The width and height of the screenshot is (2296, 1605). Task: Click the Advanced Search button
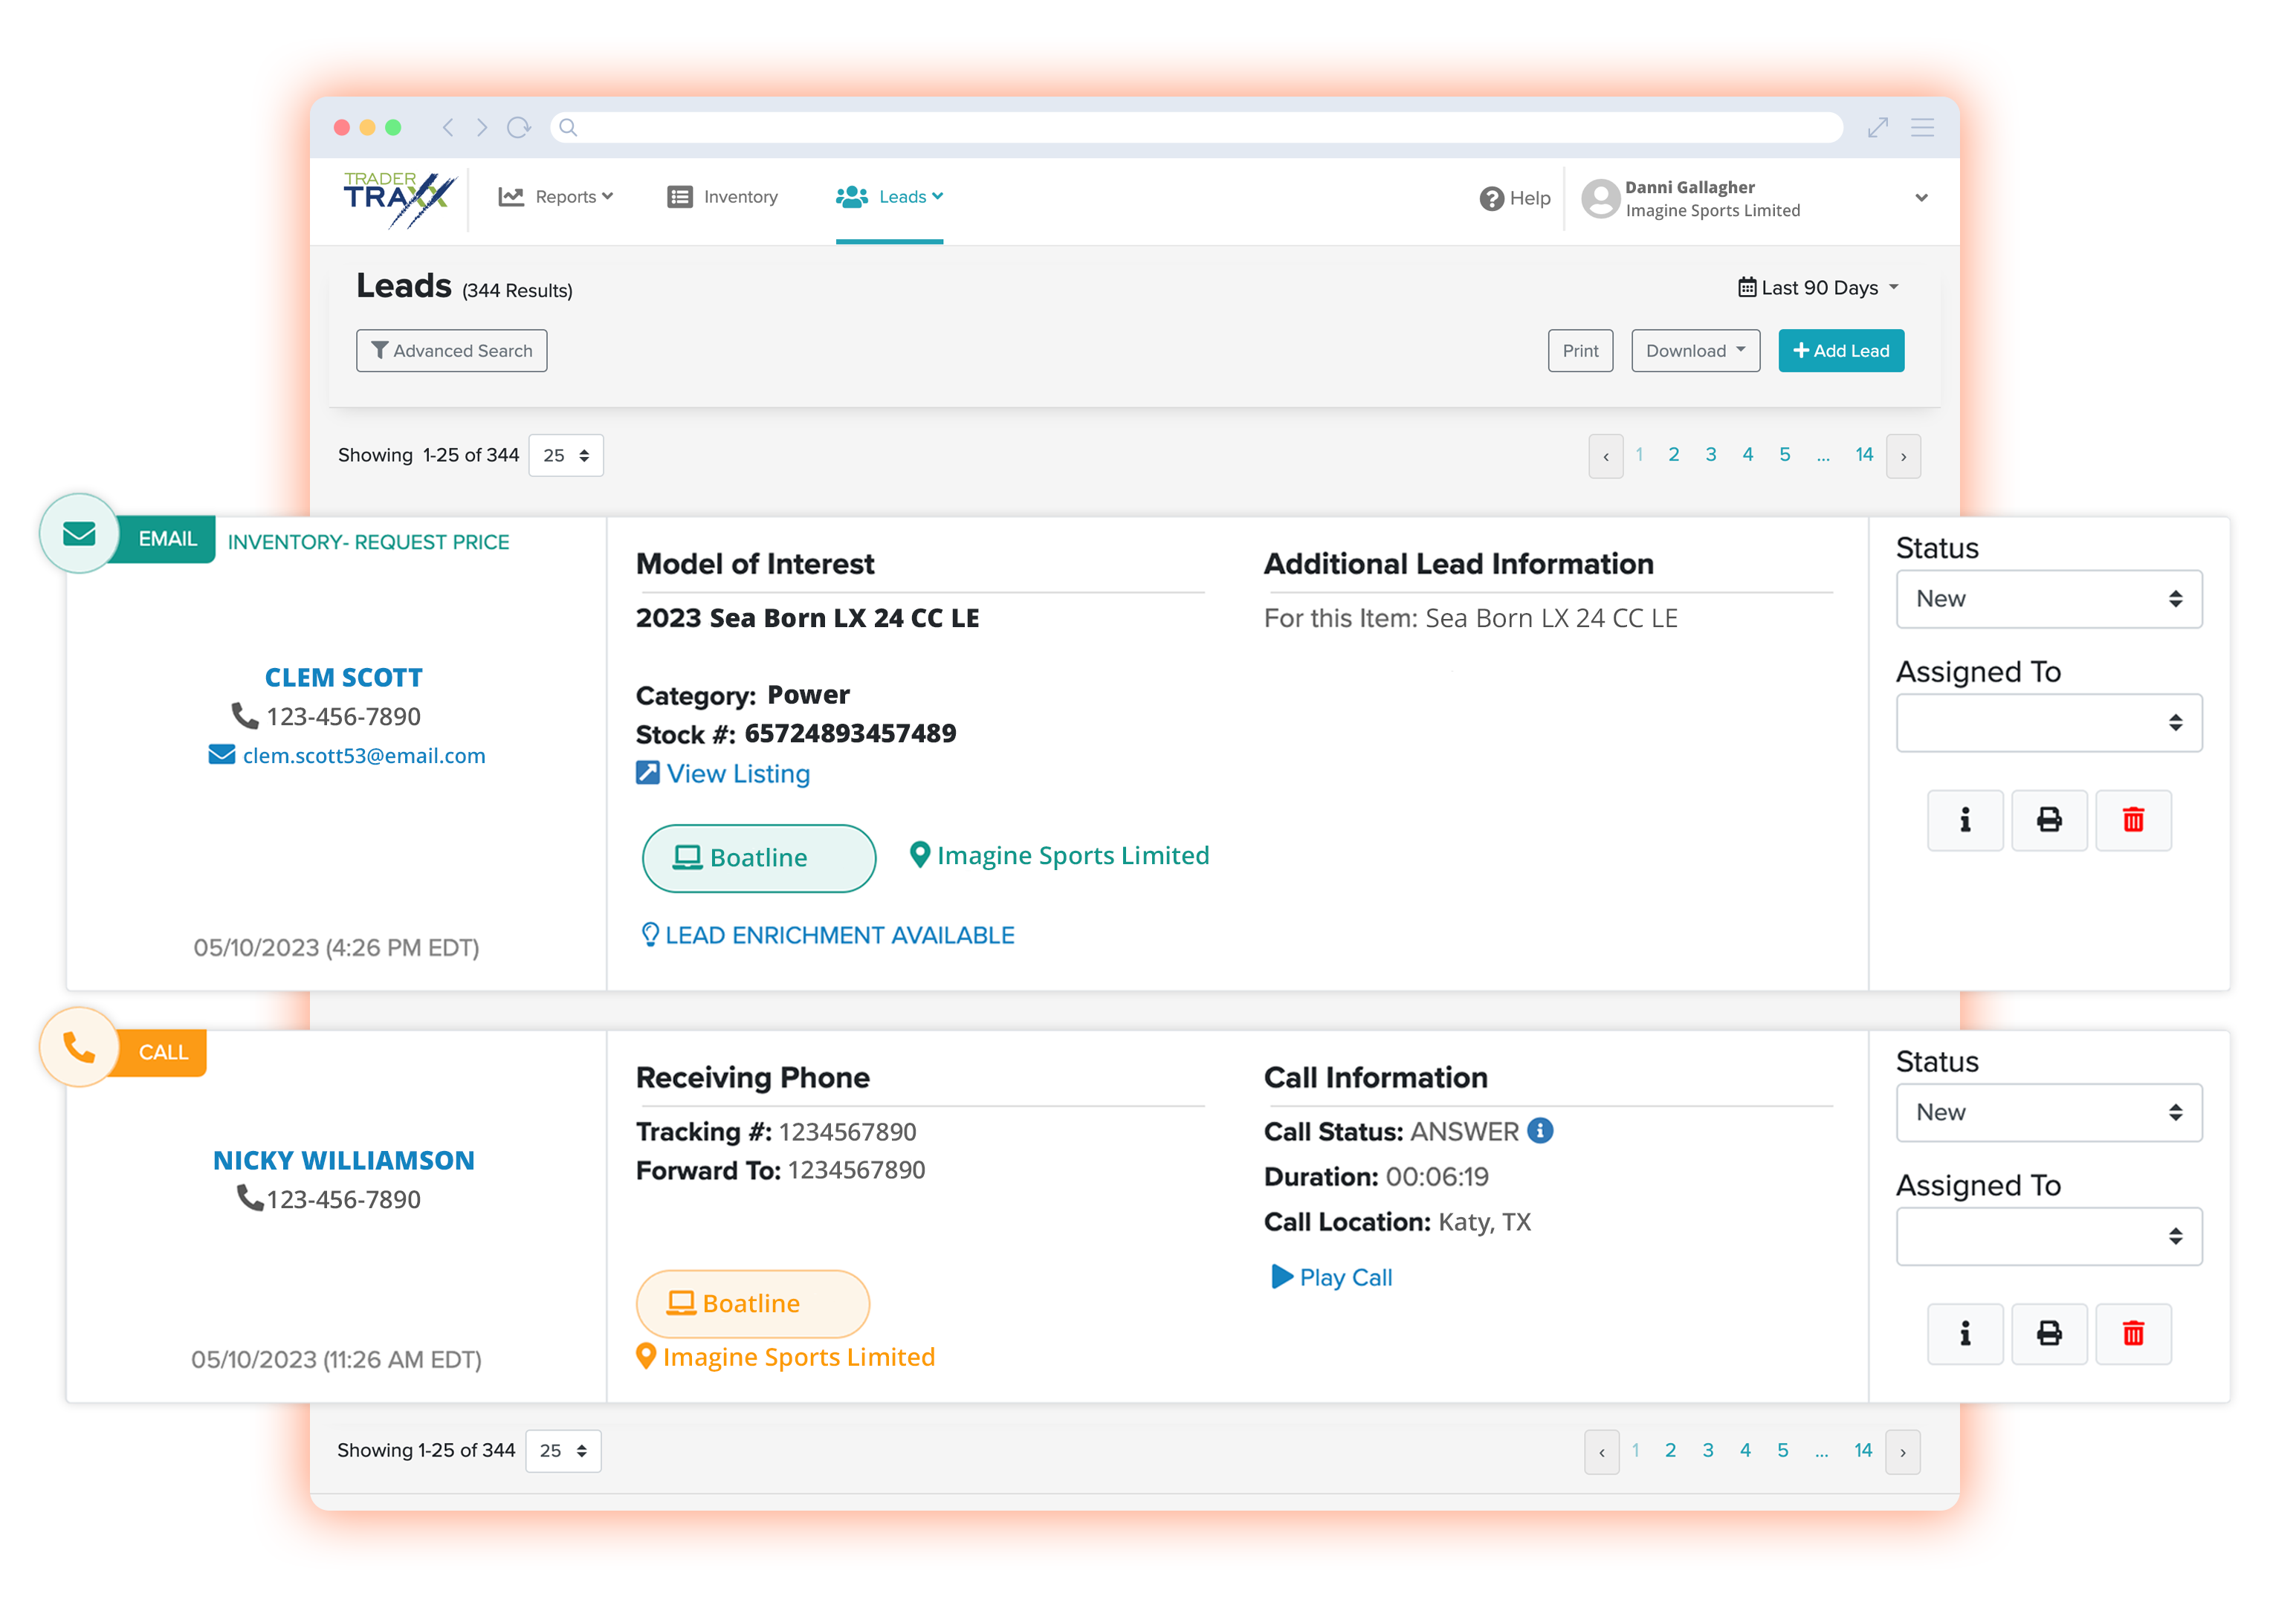coord(452,351)
